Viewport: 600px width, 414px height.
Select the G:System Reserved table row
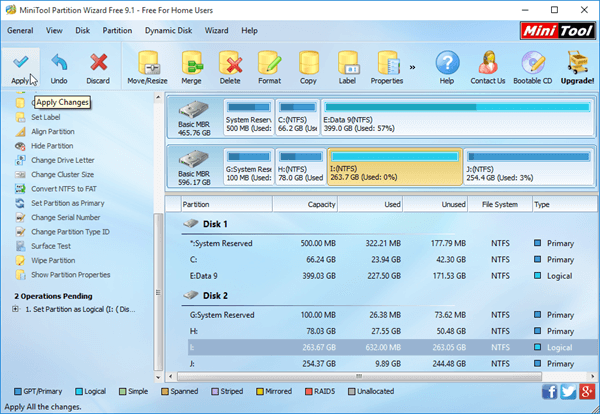click(x=392, y=315)
